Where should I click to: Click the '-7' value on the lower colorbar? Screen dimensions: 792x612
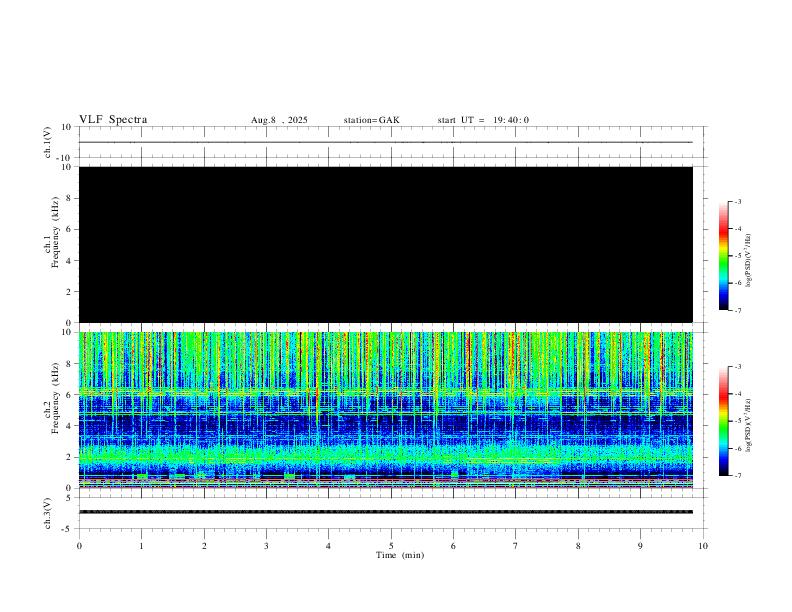tap(737, 476)
